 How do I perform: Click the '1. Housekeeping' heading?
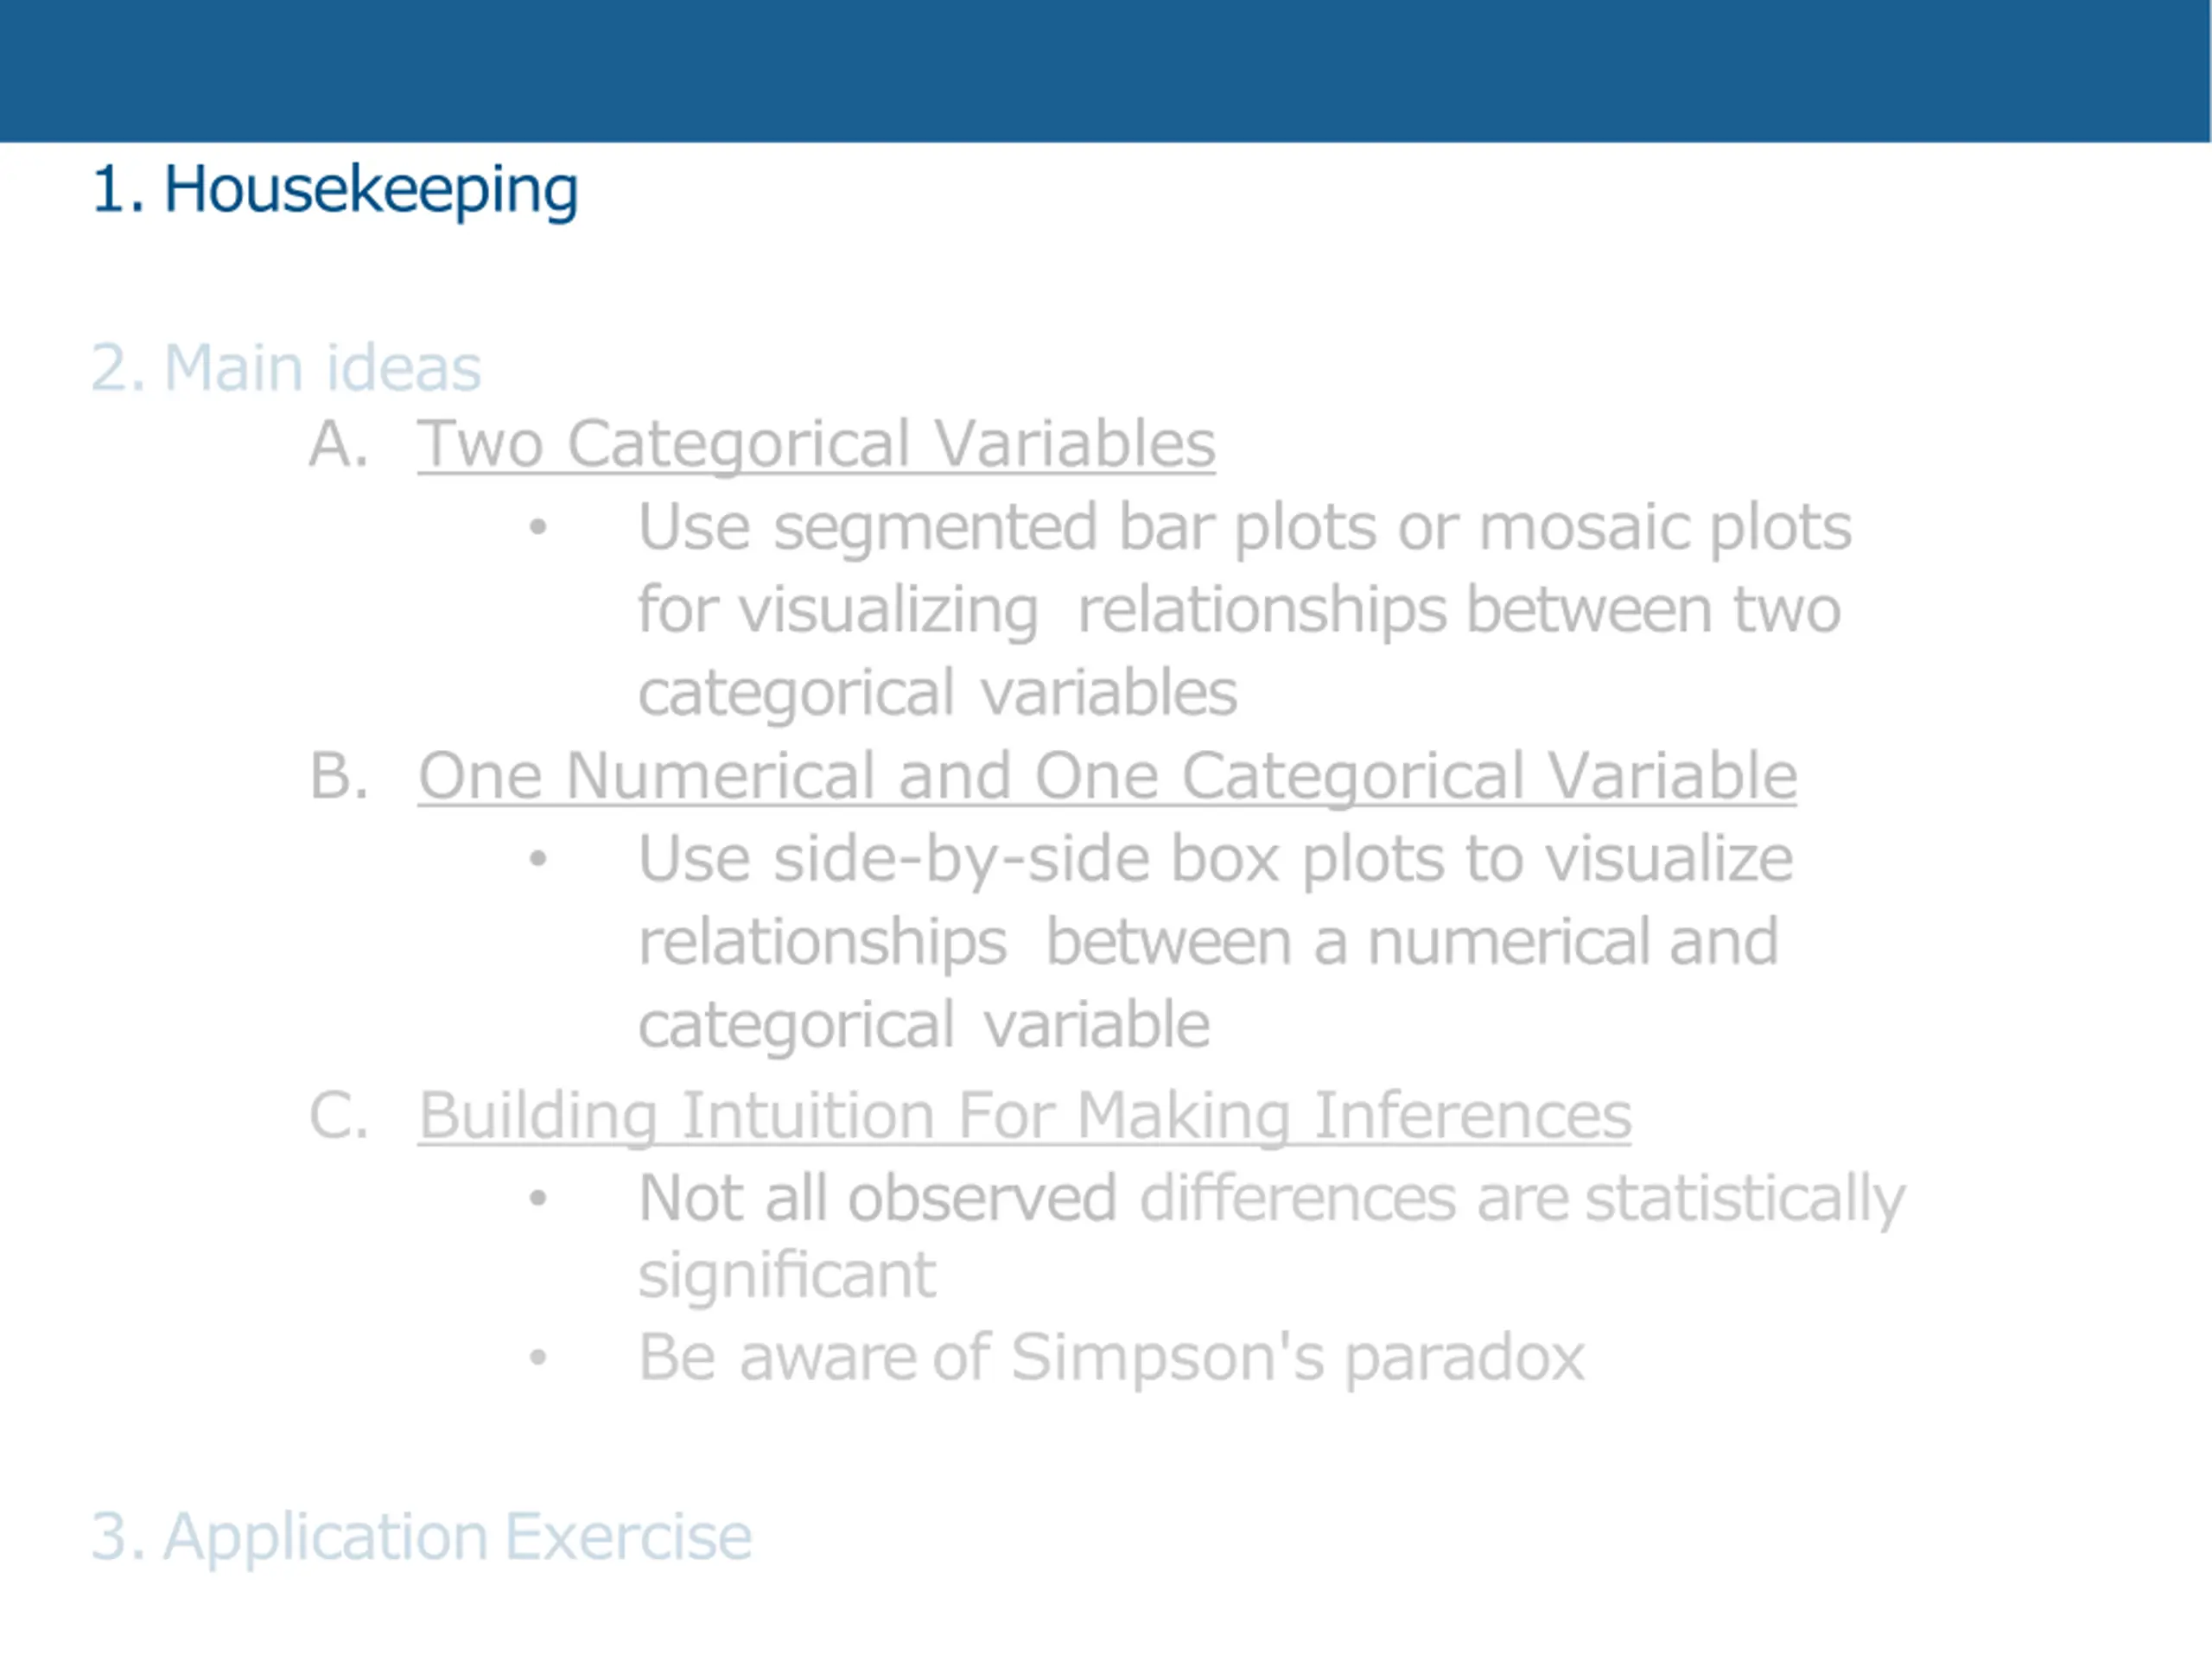point(335,190)
